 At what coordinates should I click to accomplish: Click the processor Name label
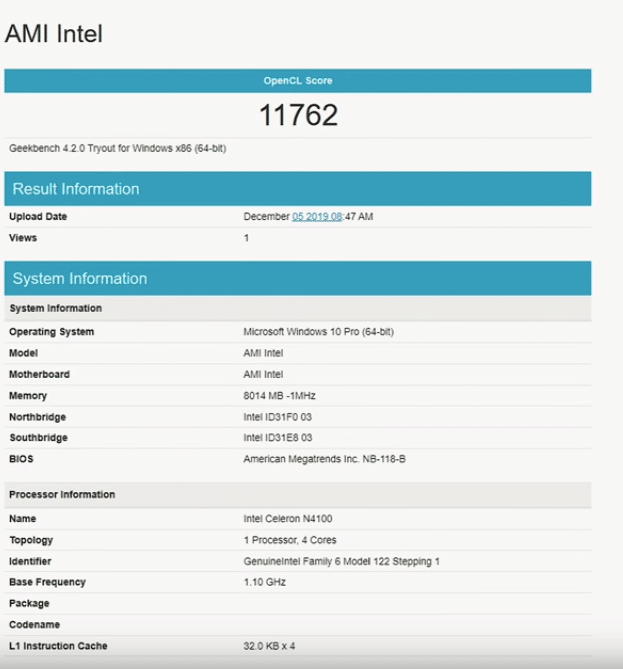(x=23, y=519)
